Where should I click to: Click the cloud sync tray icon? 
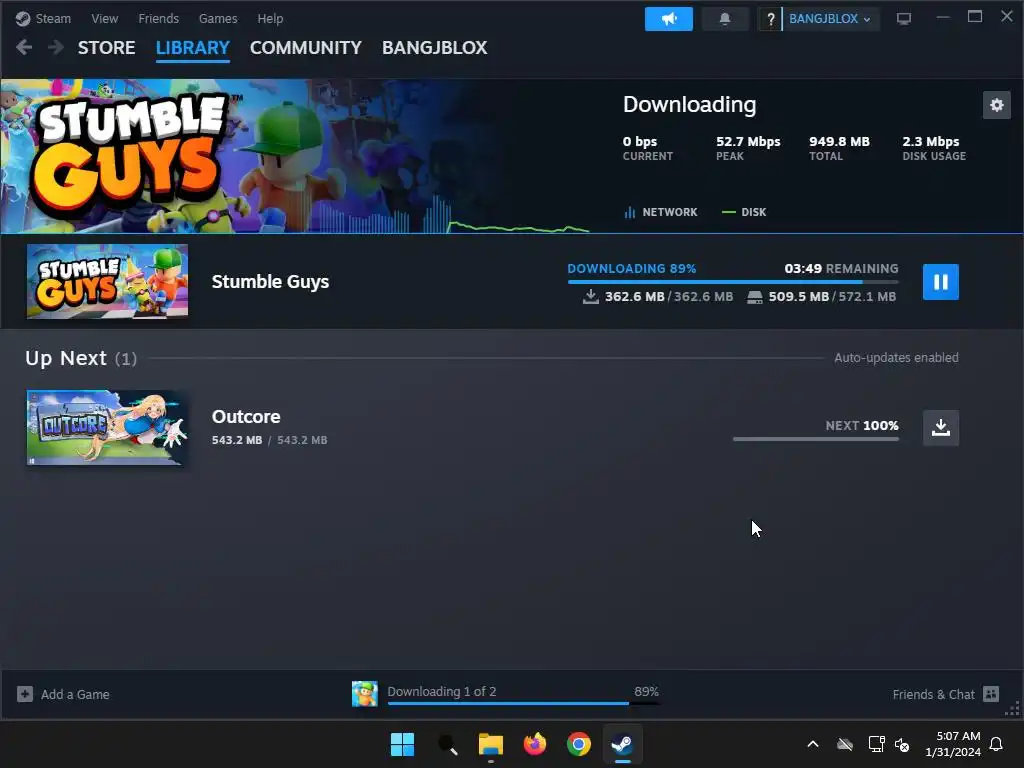click(845, 744)
